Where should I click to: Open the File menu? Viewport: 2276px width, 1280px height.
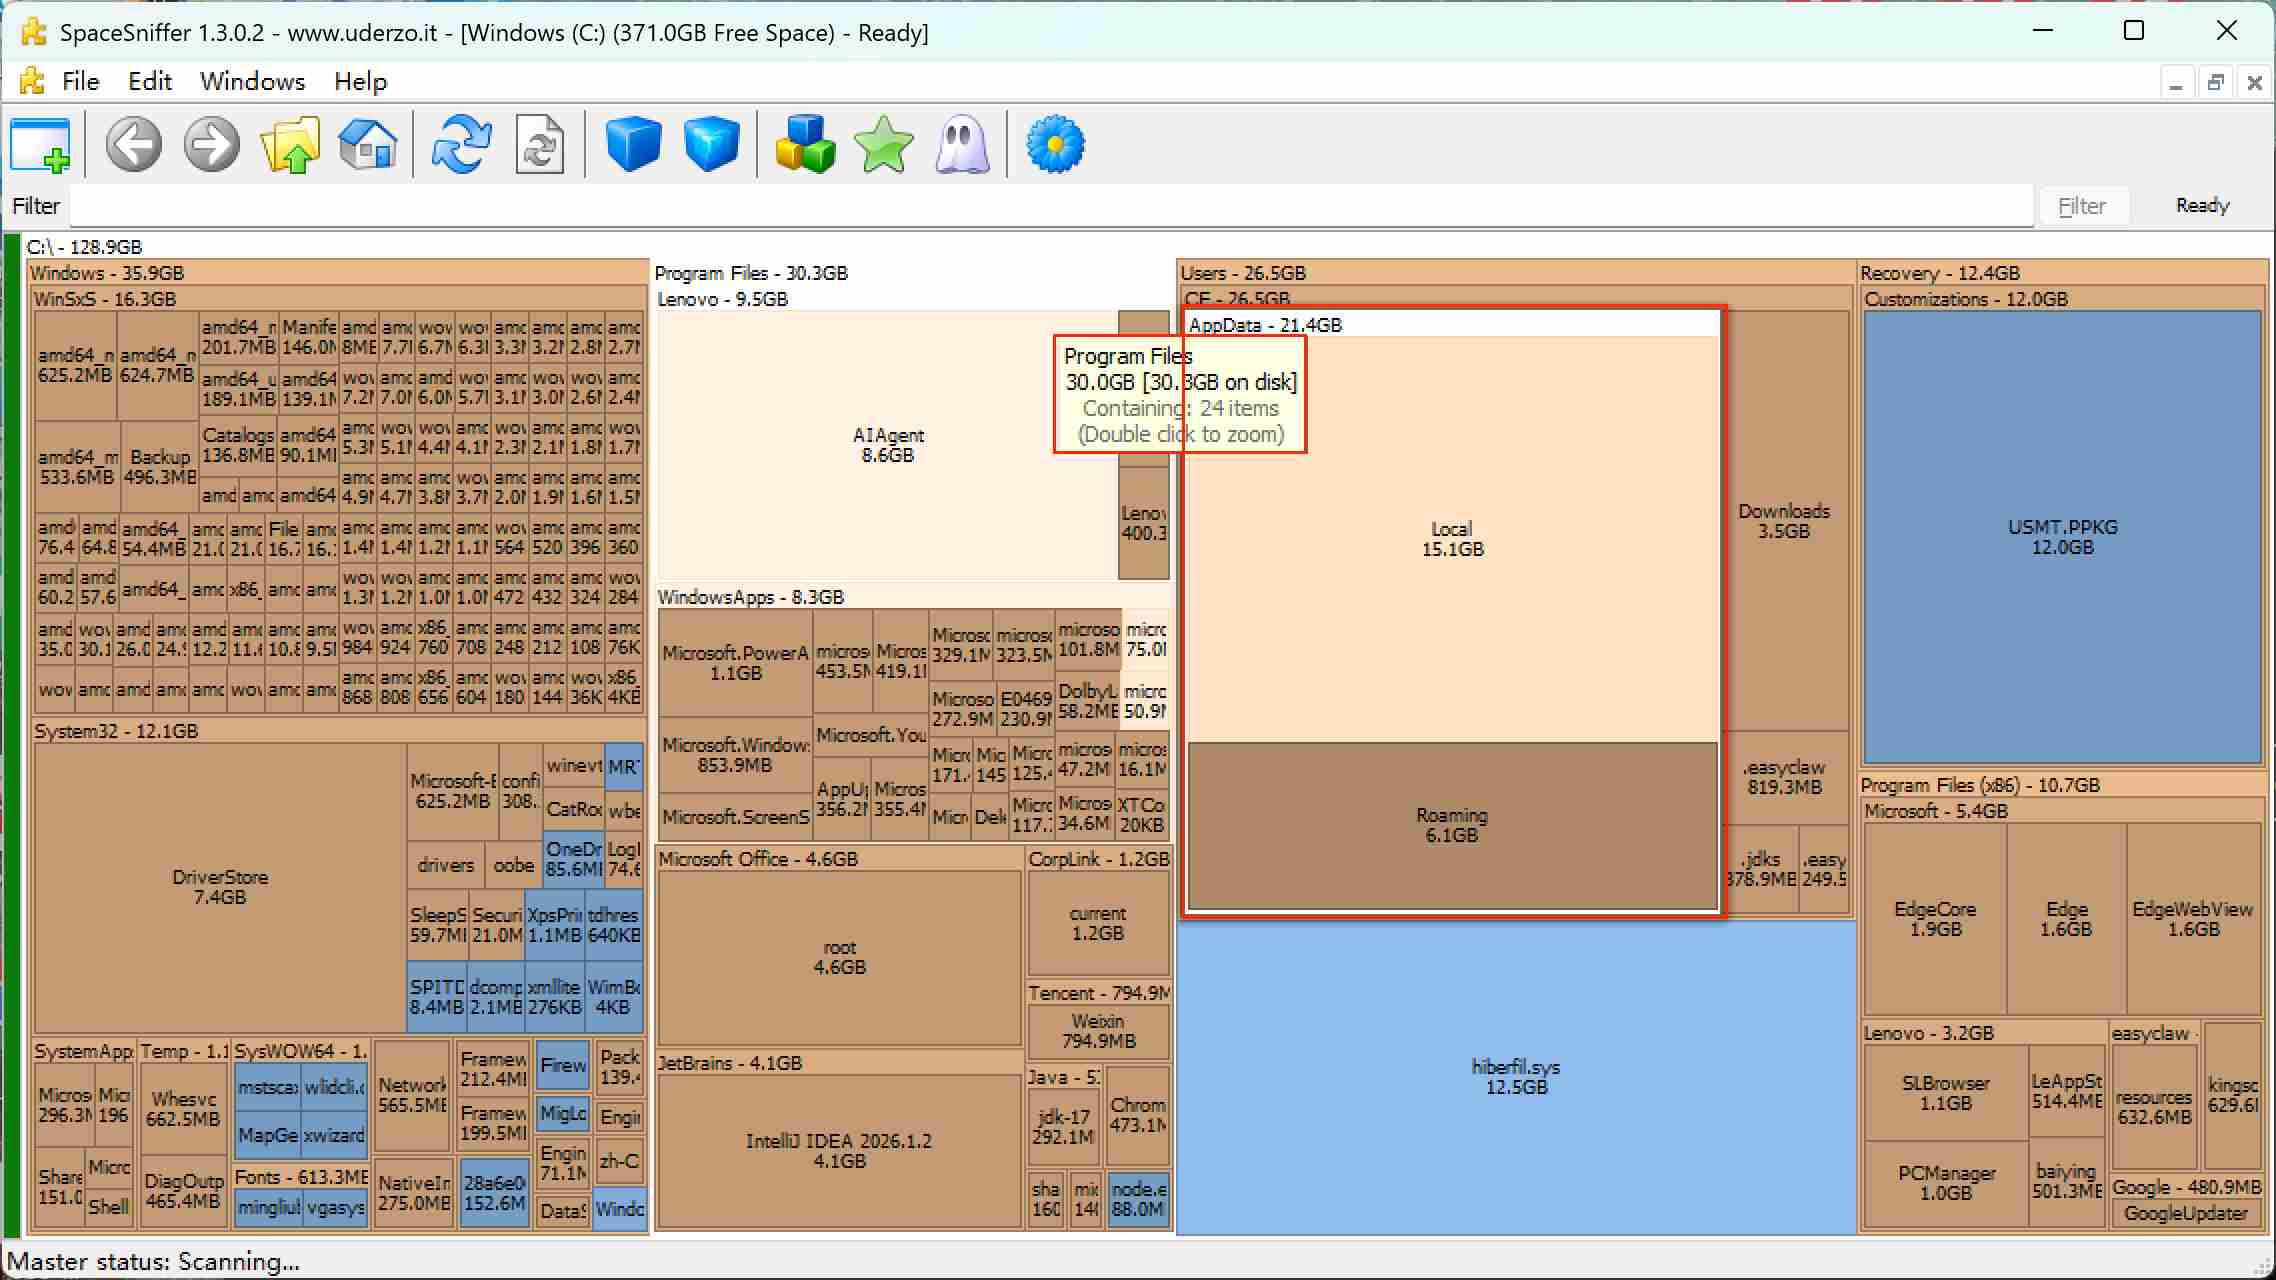click(80, 81)
